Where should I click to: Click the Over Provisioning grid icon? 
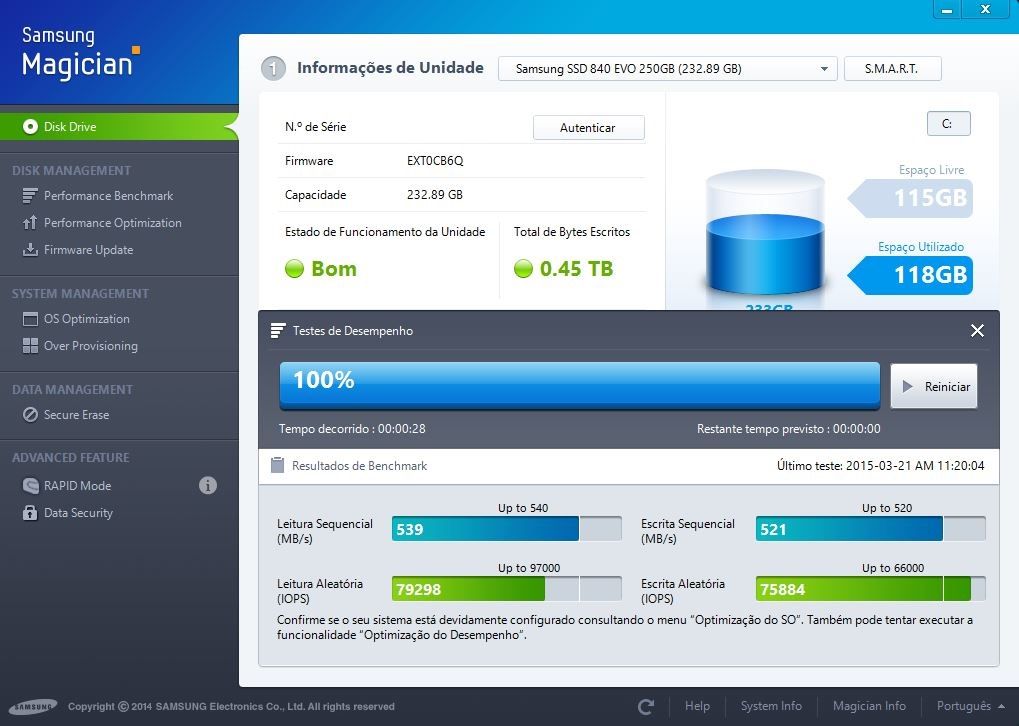(x=29, y=346)
